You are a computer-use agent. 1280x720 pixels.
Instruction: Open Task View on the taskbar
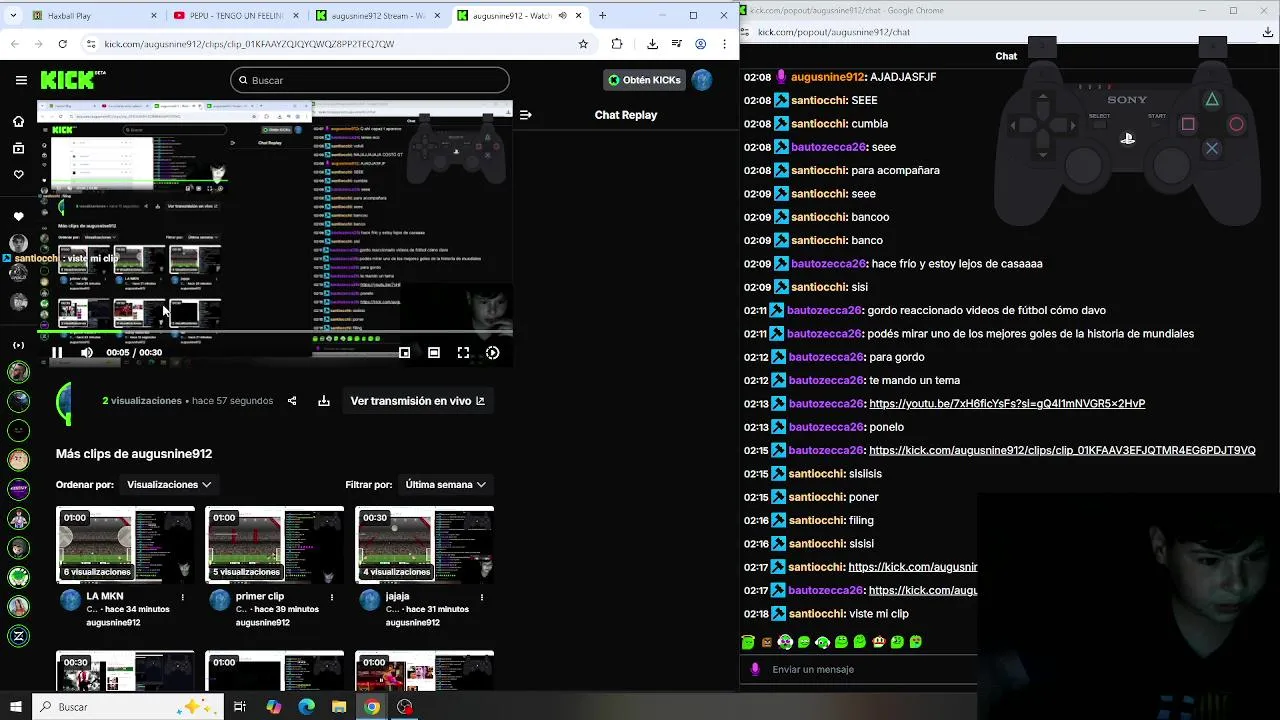tap(240, 707)
